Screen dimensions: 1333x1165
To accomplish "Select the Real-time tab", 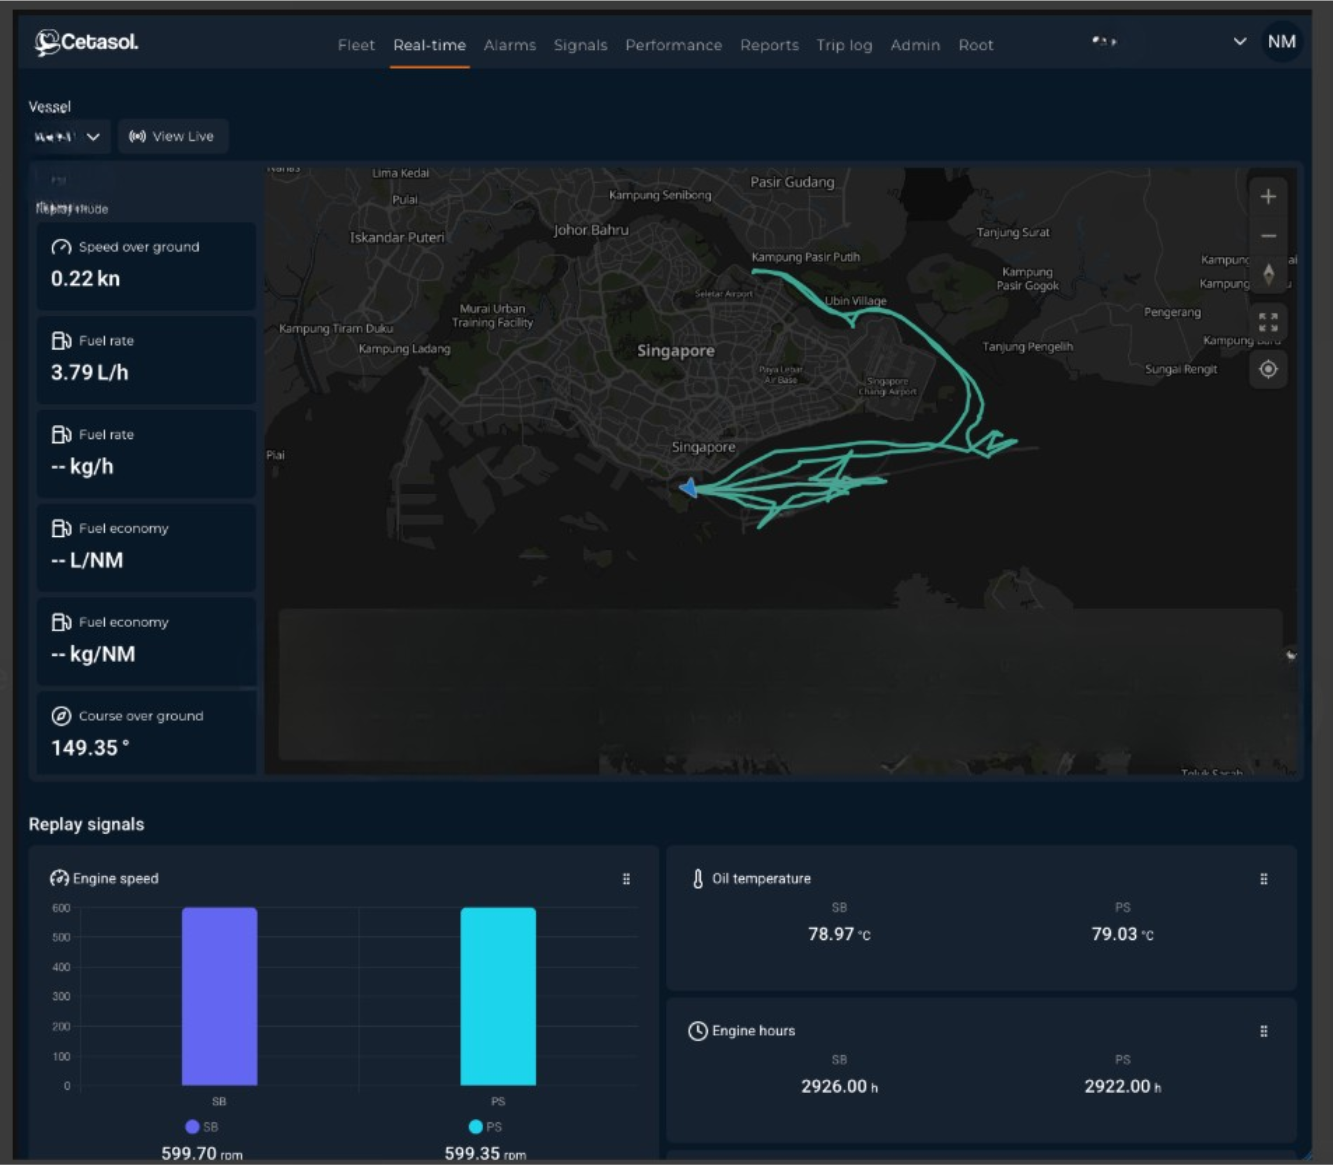I will [x=429, y=45].
